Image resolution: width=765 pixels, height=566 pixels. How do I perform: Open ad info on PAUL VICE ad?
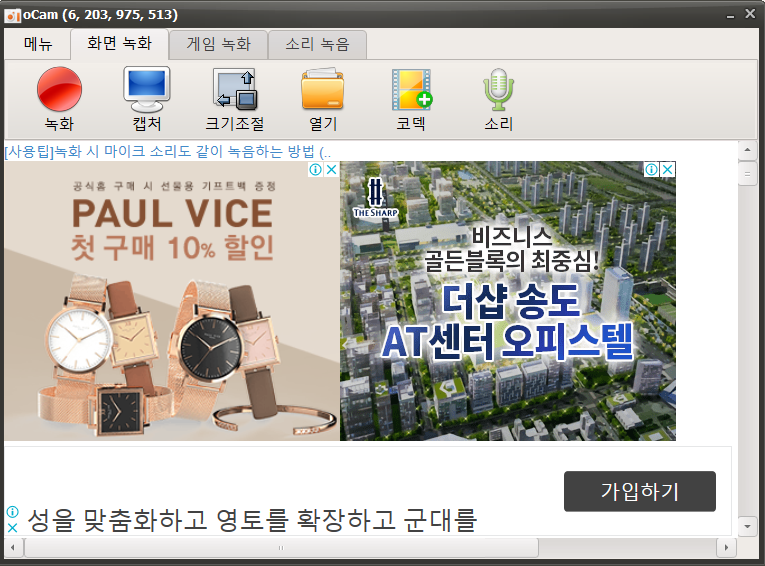(x=316, y=169)
